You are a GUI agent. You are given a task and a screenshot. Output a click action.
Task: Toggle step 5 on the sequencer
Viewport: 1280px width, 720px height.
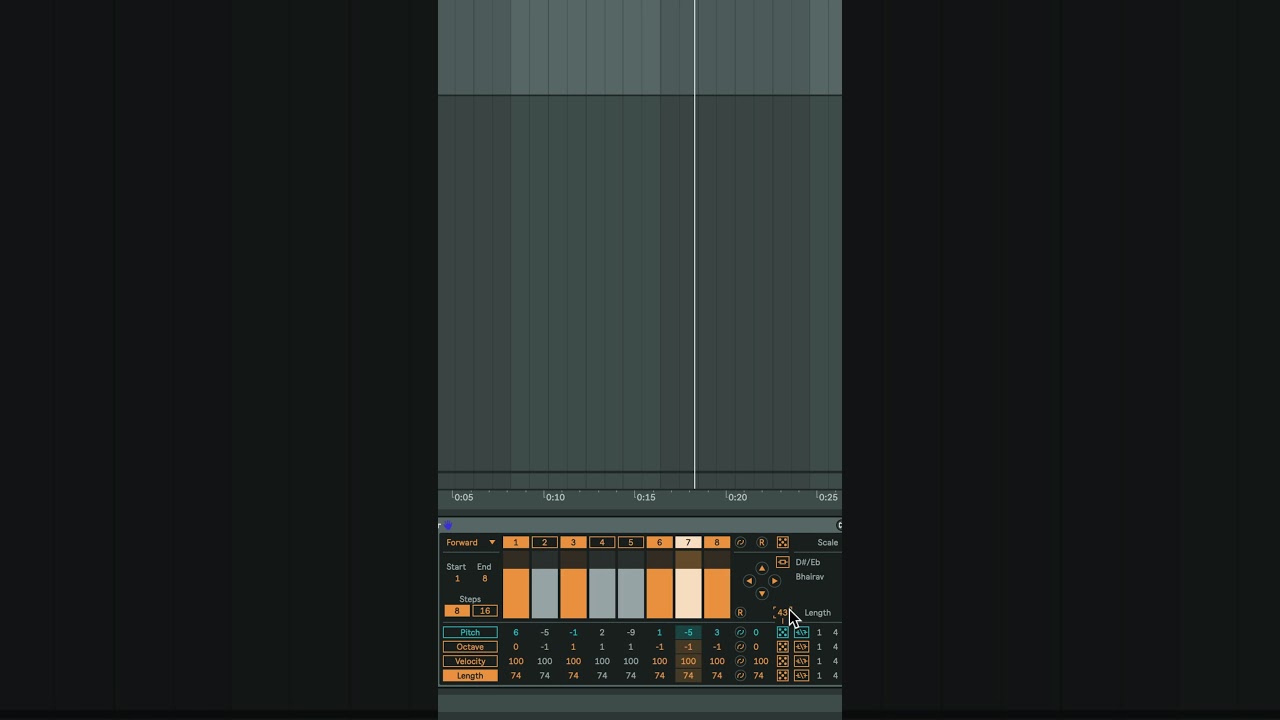[x=630, y=542]
